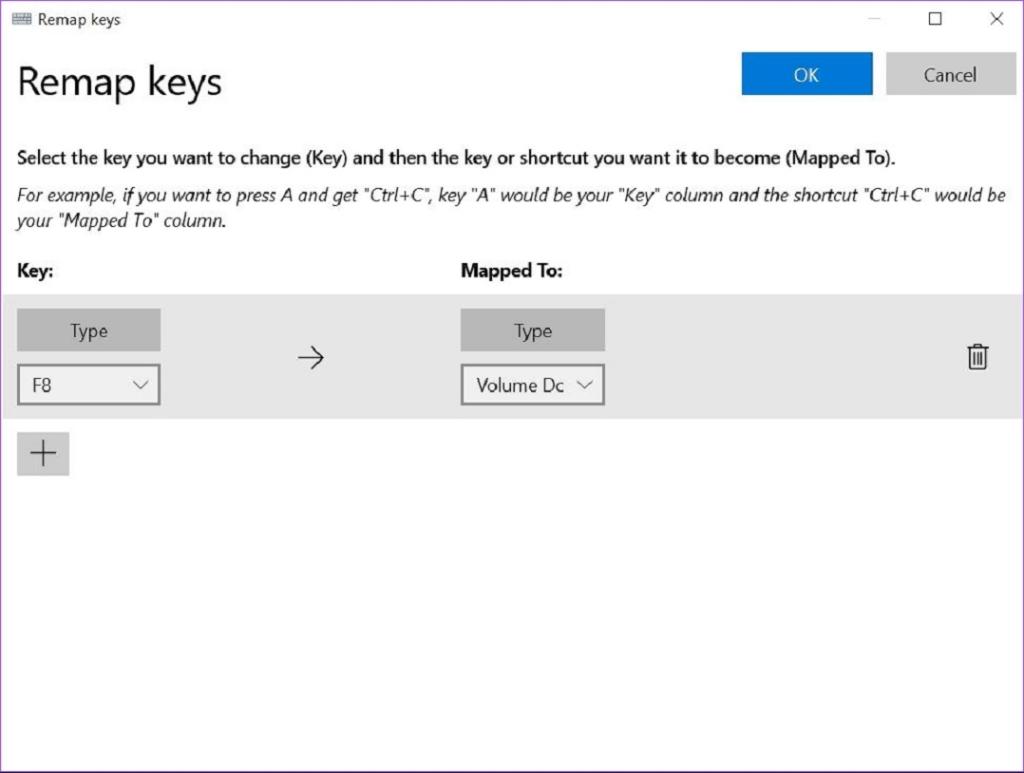Cancel the remap keys dialog
1024x773 pixels.
[950, 74]
